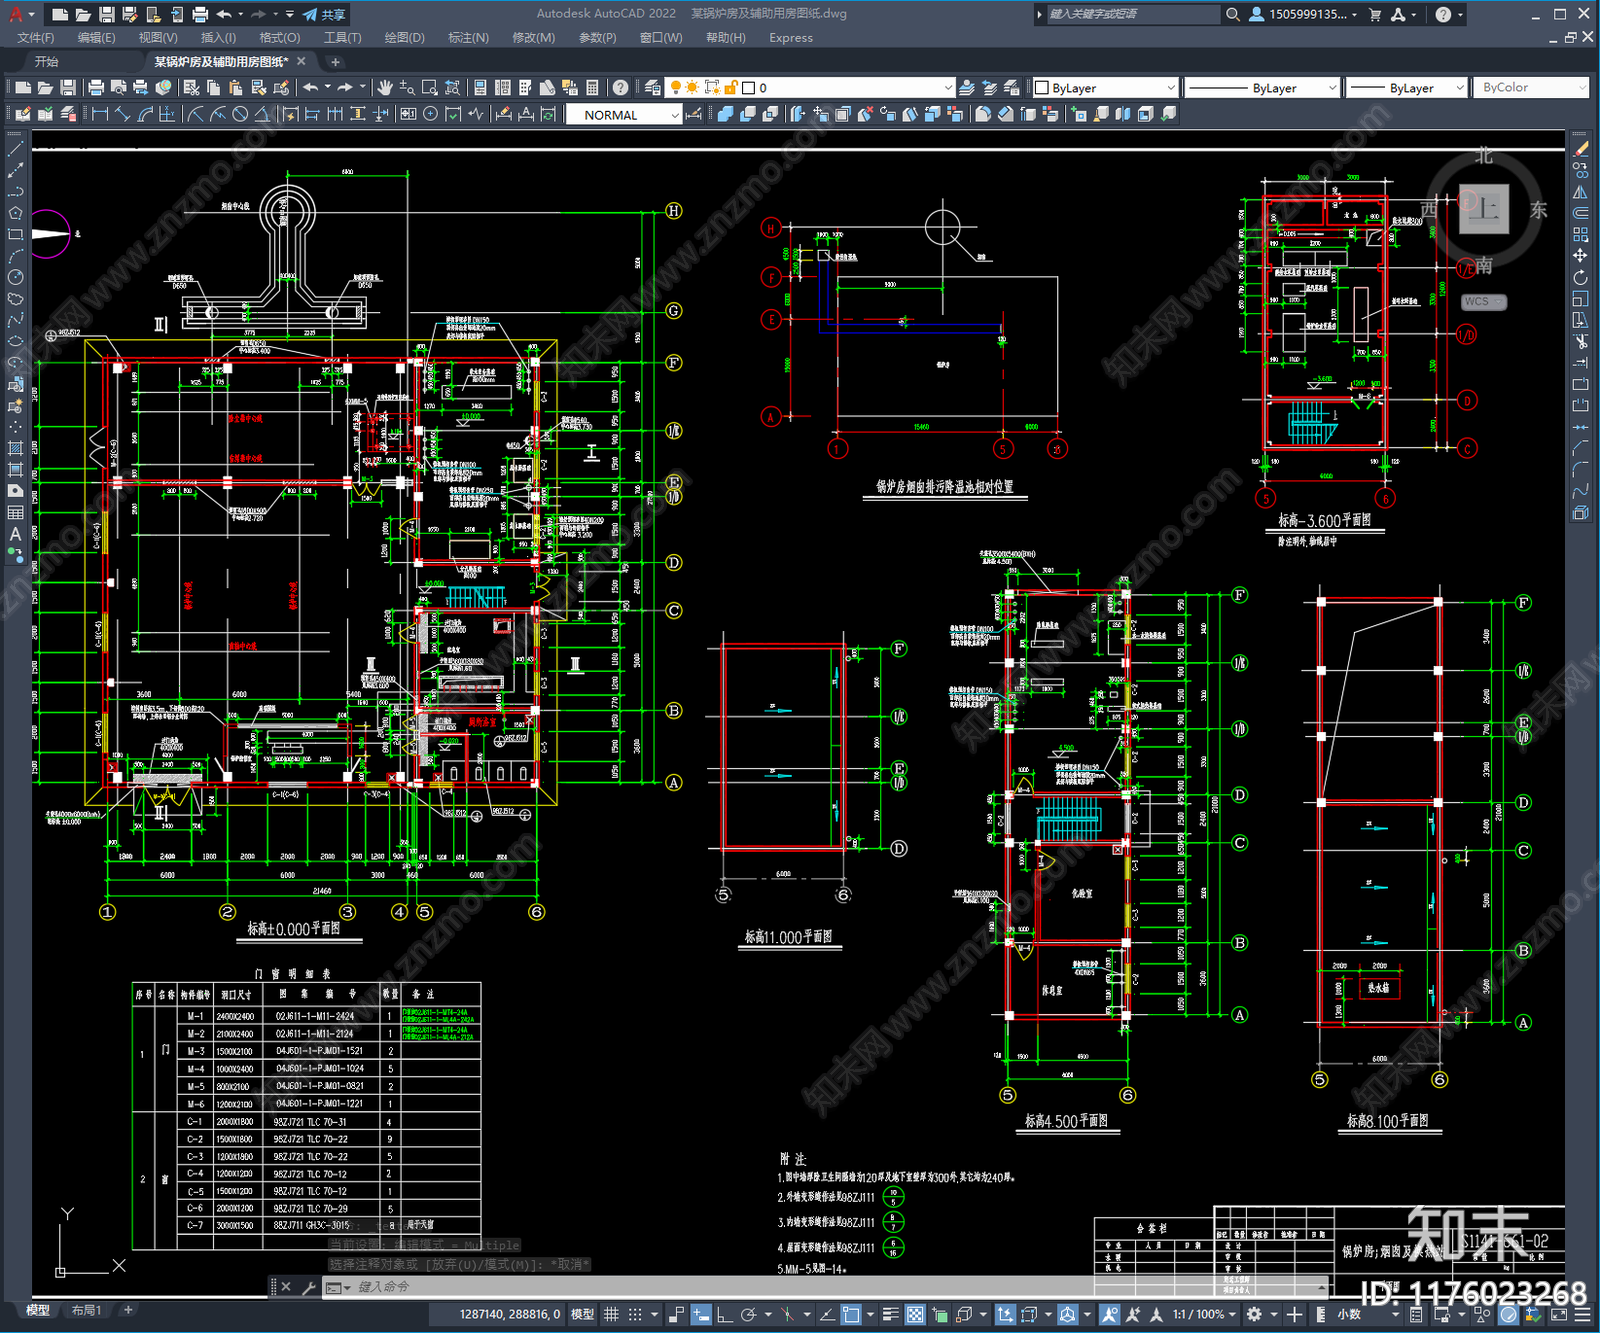Screen dimensions: 1600x1333
Task: Click the Zoom Window icon
Action: [430, 88]
